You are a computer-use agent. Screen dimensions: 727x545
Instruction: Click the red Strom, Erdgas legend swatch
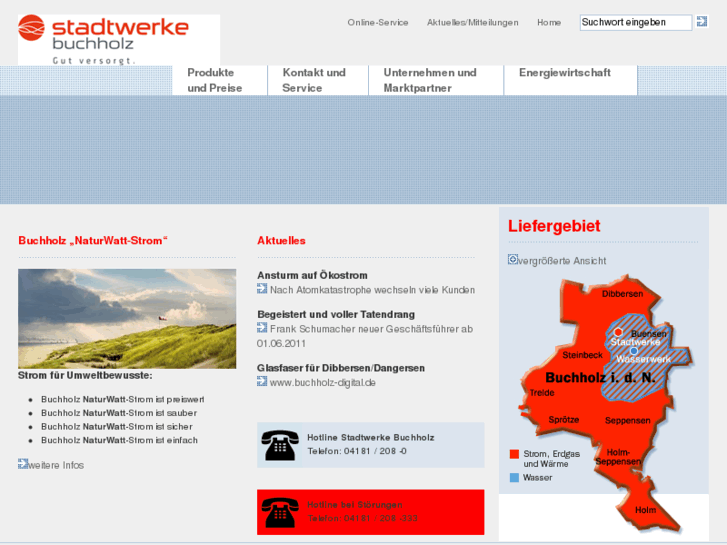pos(514,454)
